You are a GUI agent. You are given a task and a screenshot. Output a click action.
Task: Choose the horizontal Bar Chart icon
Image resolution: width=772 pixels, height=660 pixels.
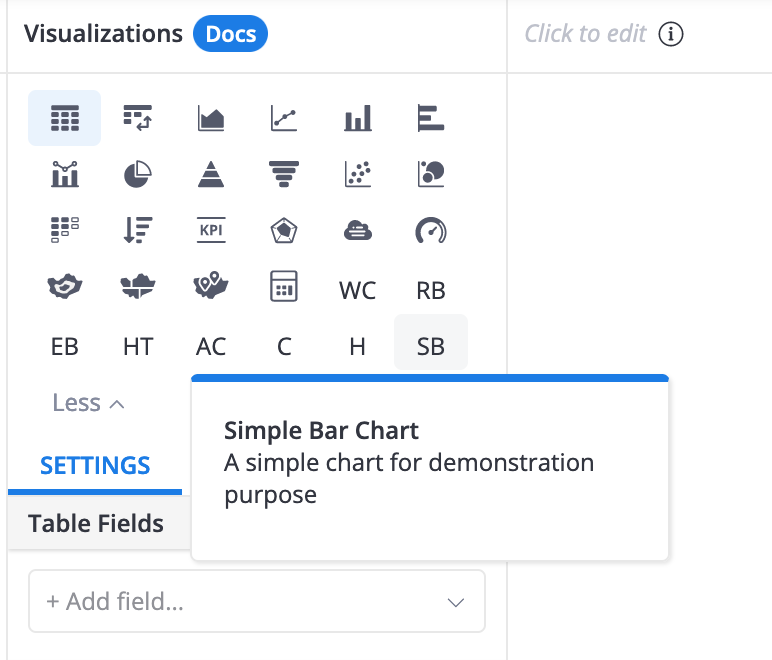431,118
